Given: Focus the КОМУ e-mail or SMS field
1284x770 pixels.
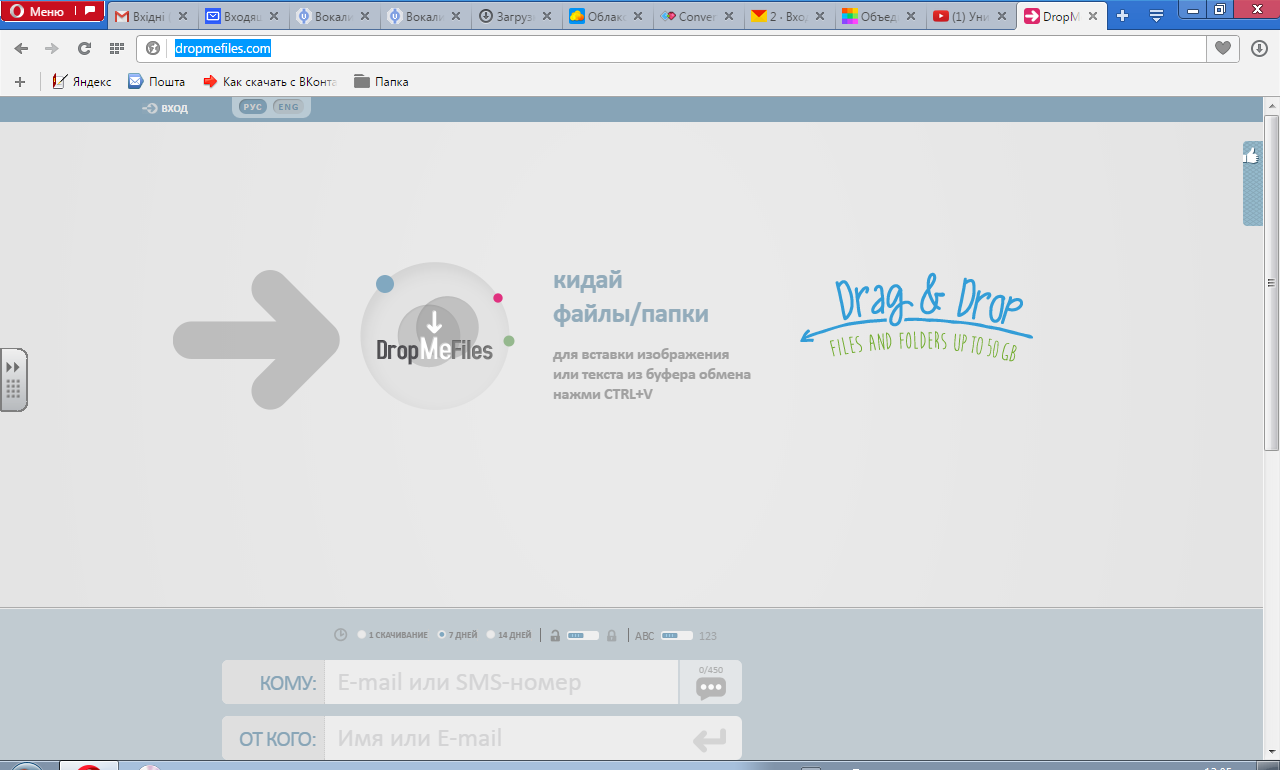Looking at the screenshot, I should point(501,683).
